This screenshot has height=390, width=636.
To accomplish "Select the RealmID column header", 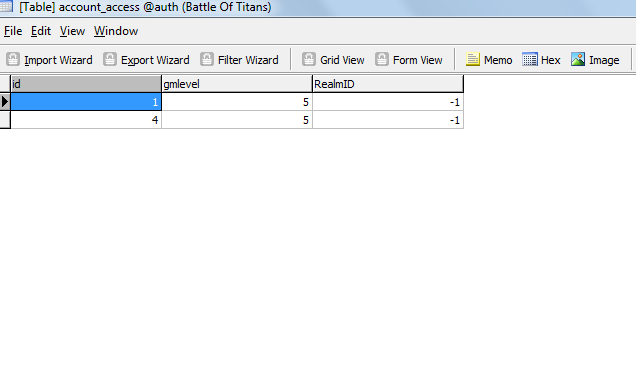I will (x=388, y=84).
